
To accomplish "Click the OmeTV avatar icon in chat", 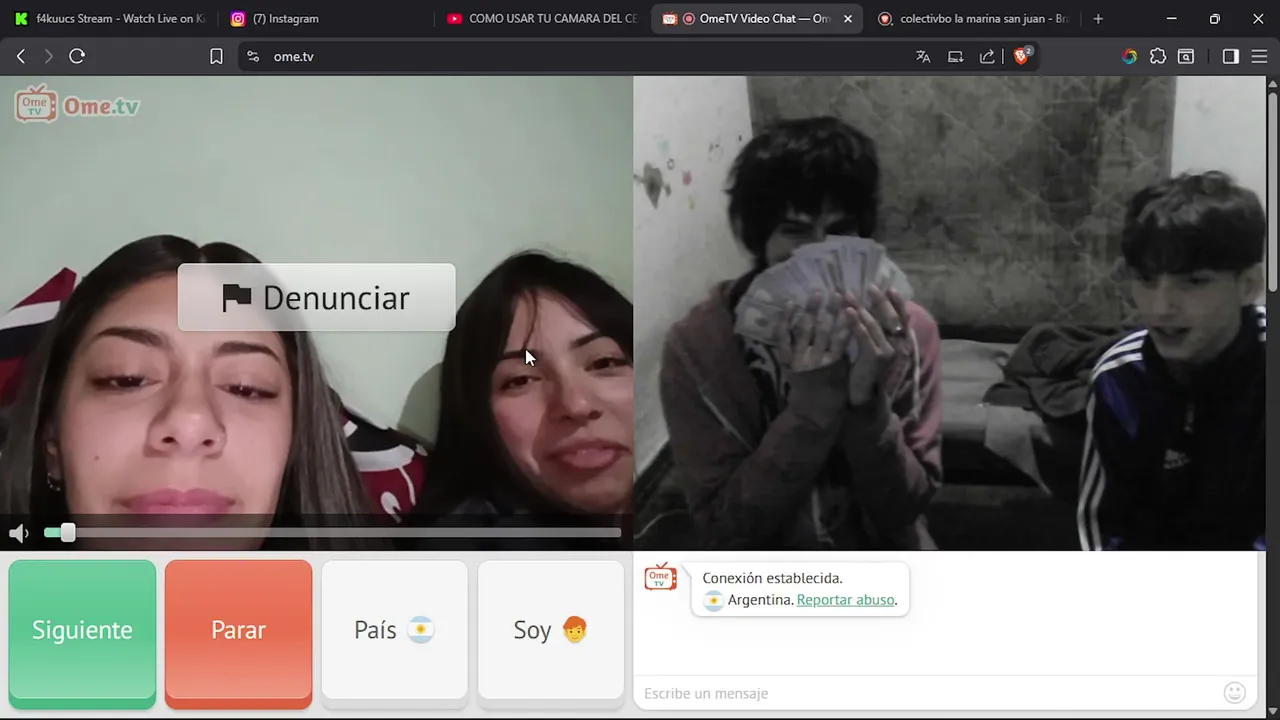I will [x=660, y=577].
